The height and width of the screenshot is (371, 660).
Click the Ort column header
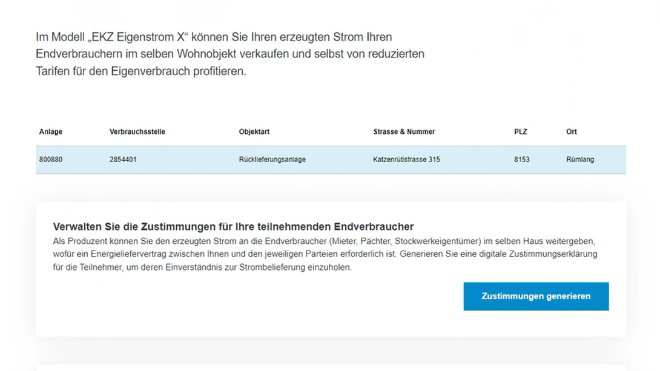coord(571,131)
